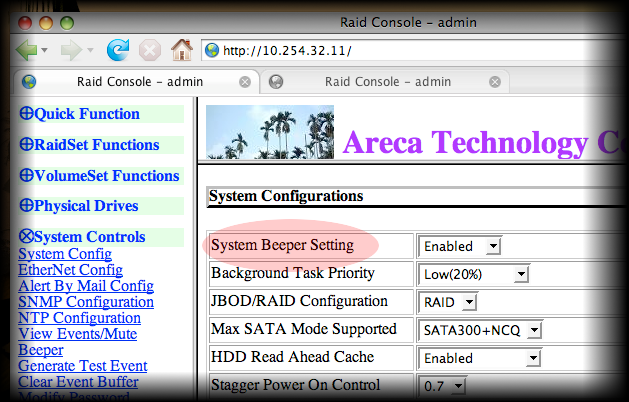Go to the home page icon
This screenshot has width=629, height=402.
click(182, 50)
